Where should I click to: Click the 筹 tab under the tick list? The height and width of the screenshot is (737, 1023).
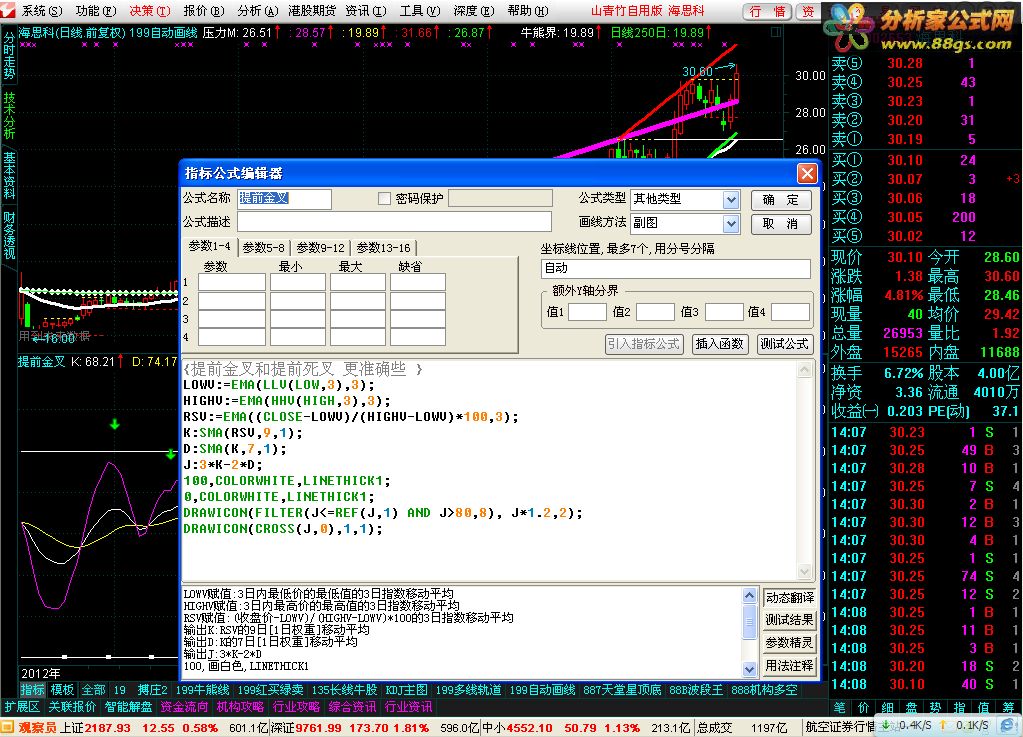(1009, 708)
